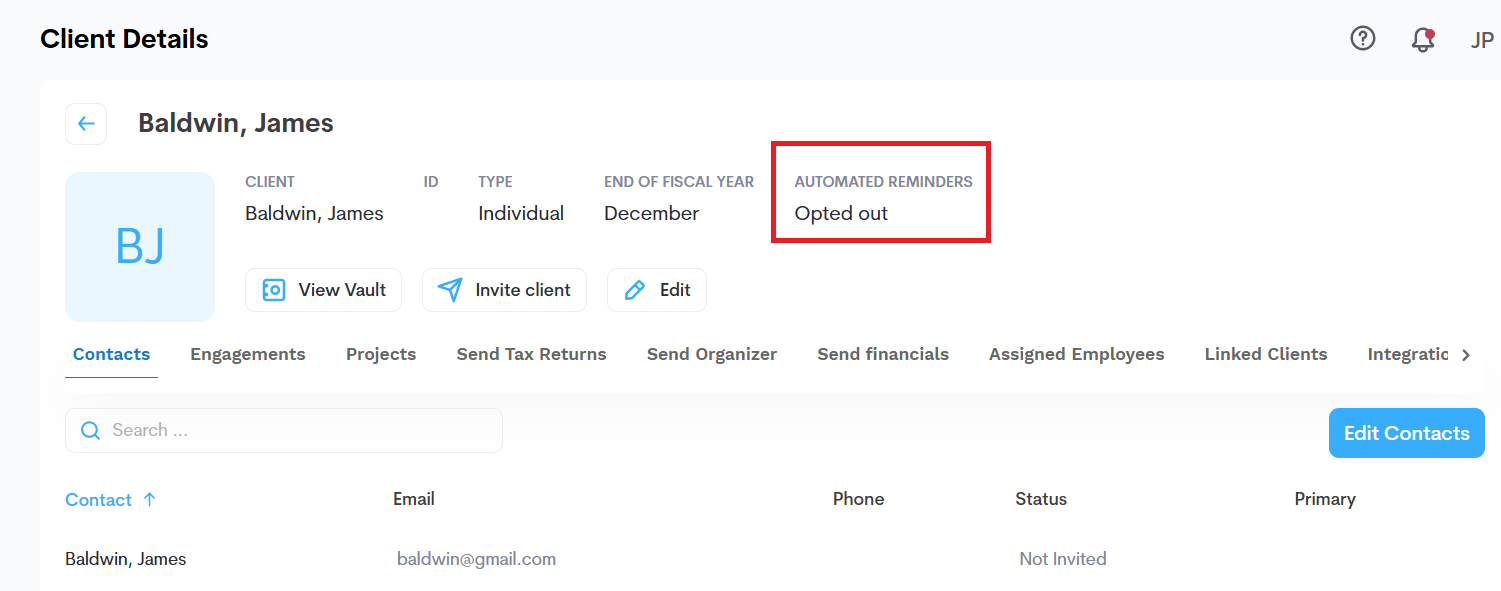
Task: Open the Linked Clients tab
Action: coord(1266,354)
